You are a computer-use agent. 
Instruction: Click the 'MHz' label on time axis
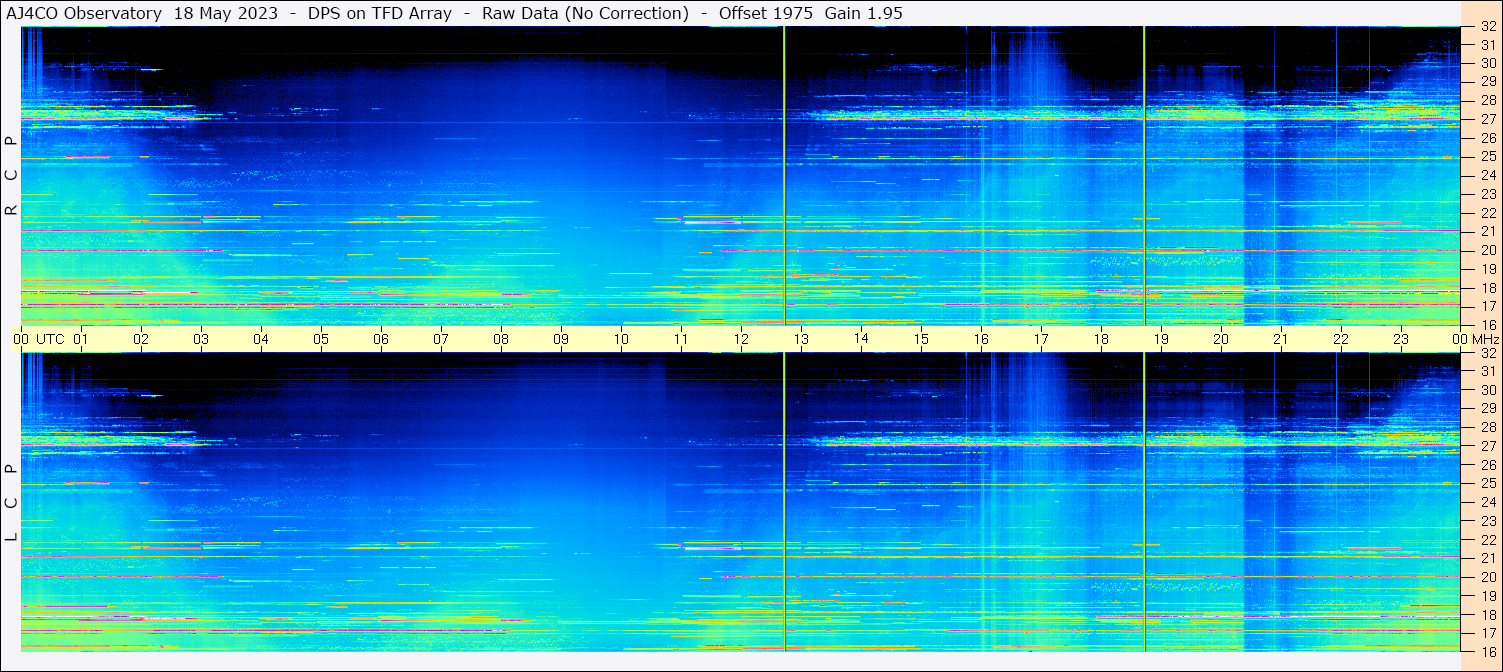1485,339
